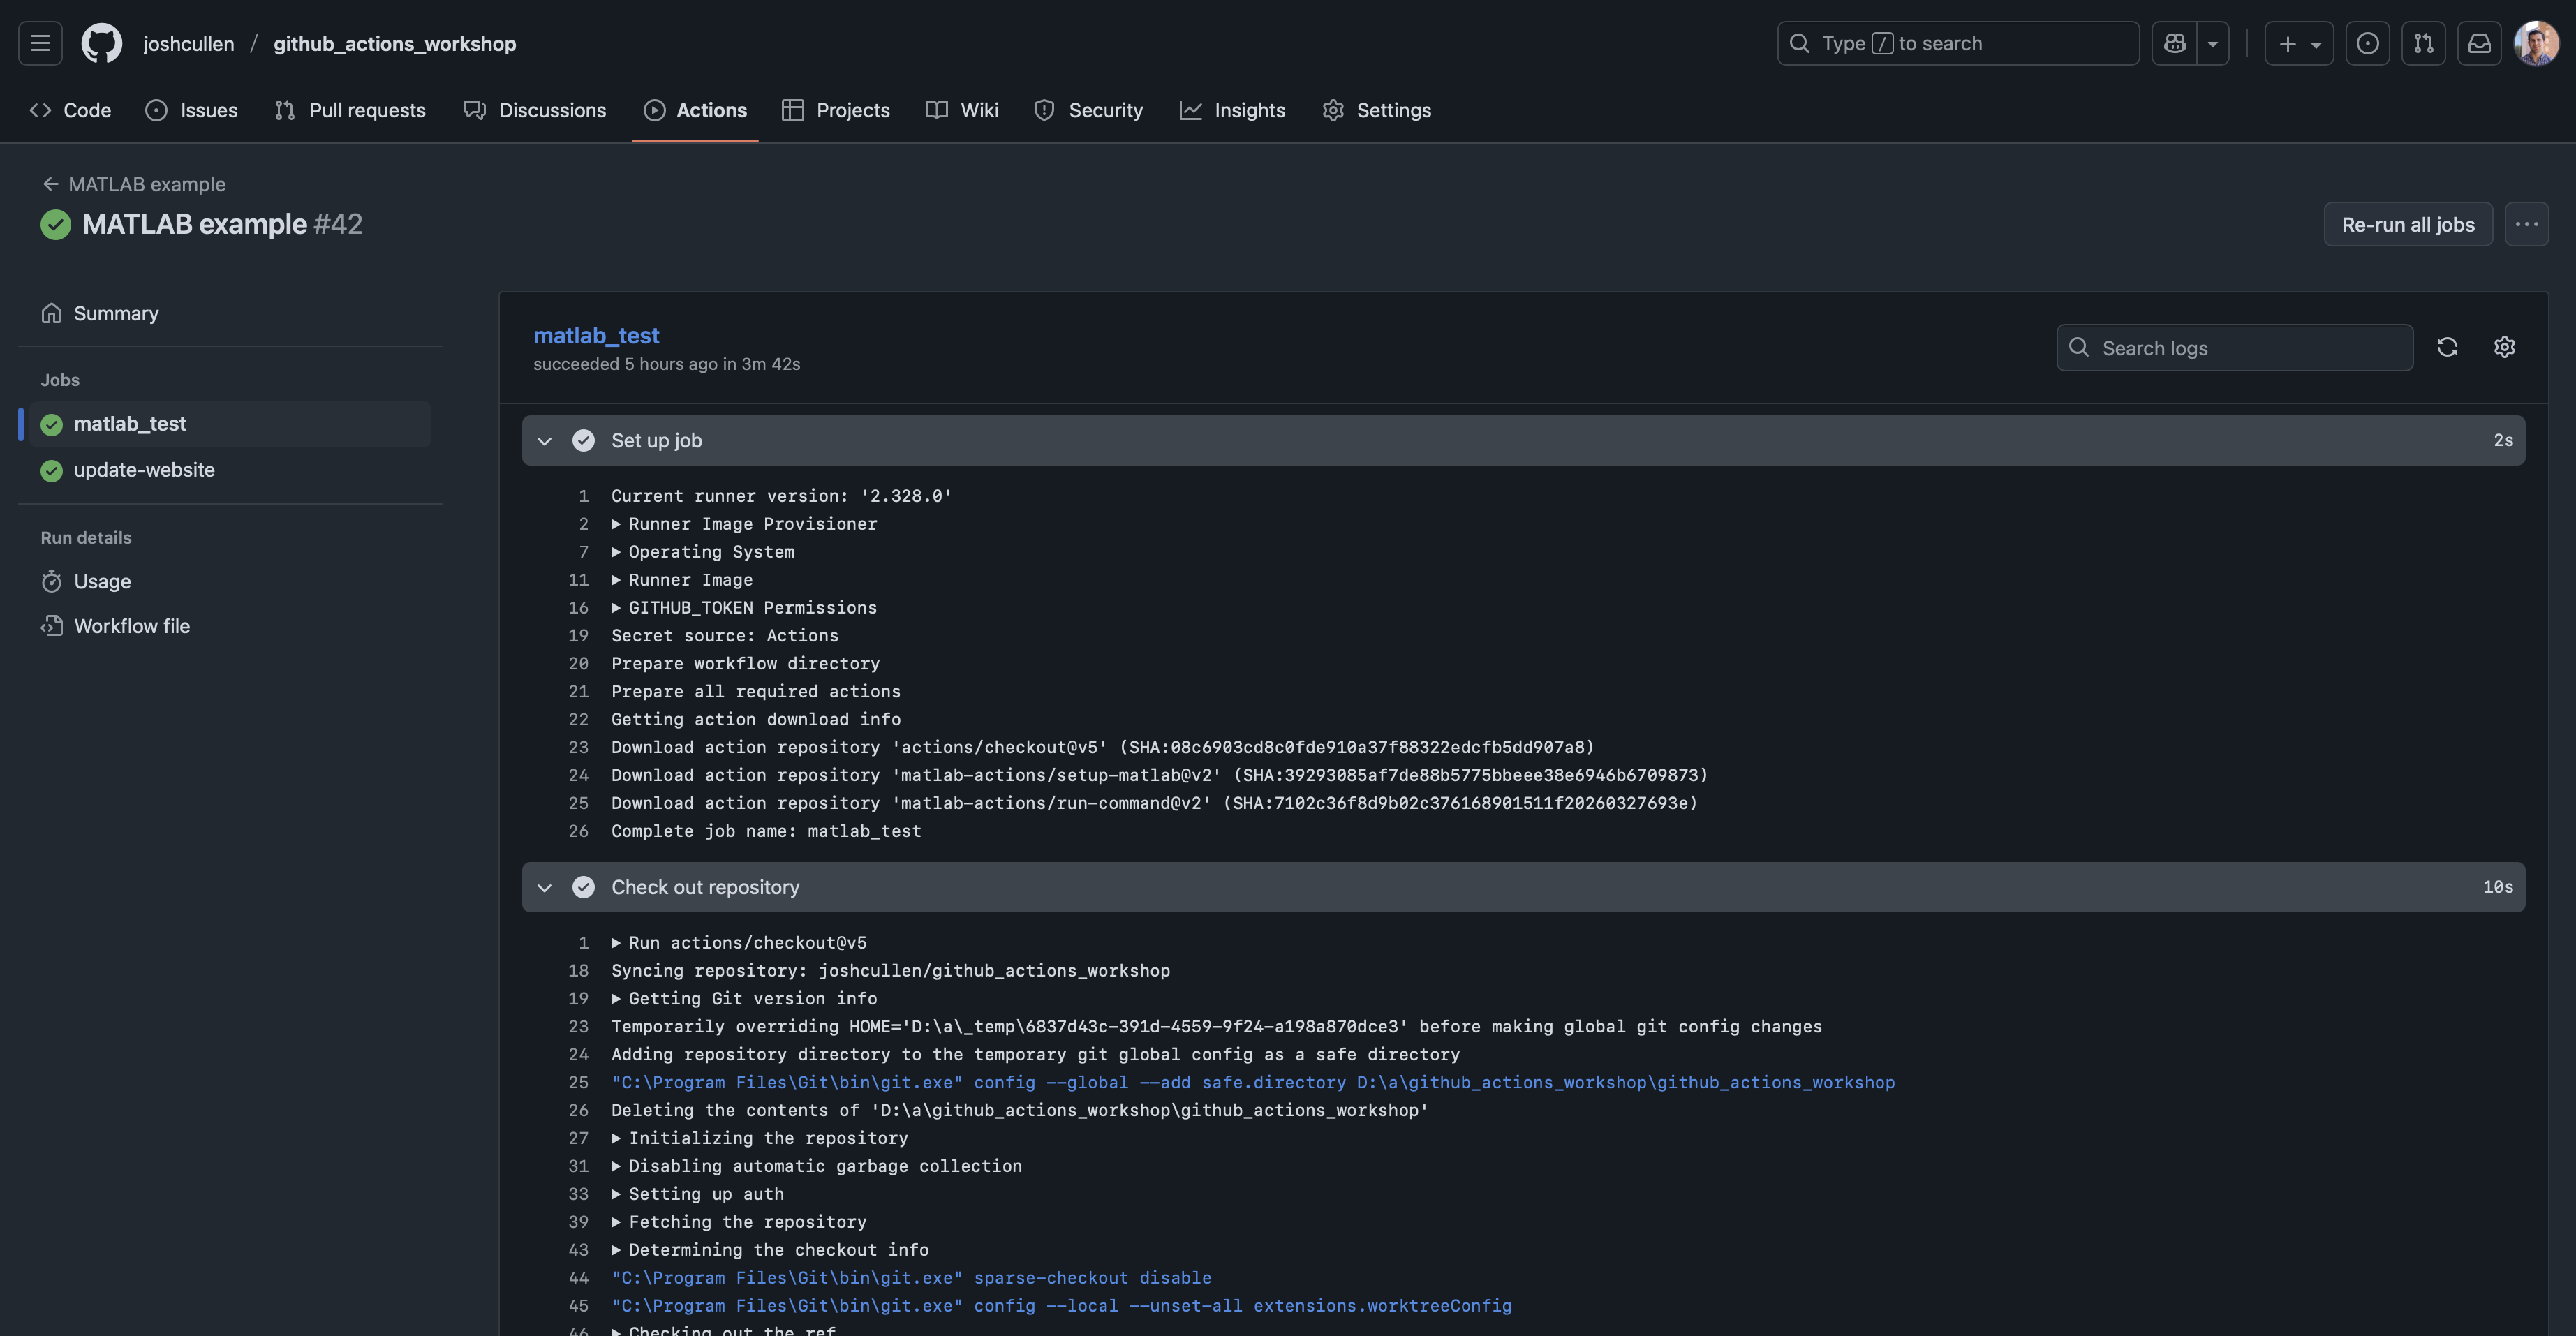Open the notifications inbox icon
Screen dimensions: 2576x1336
coord(2479,43)
